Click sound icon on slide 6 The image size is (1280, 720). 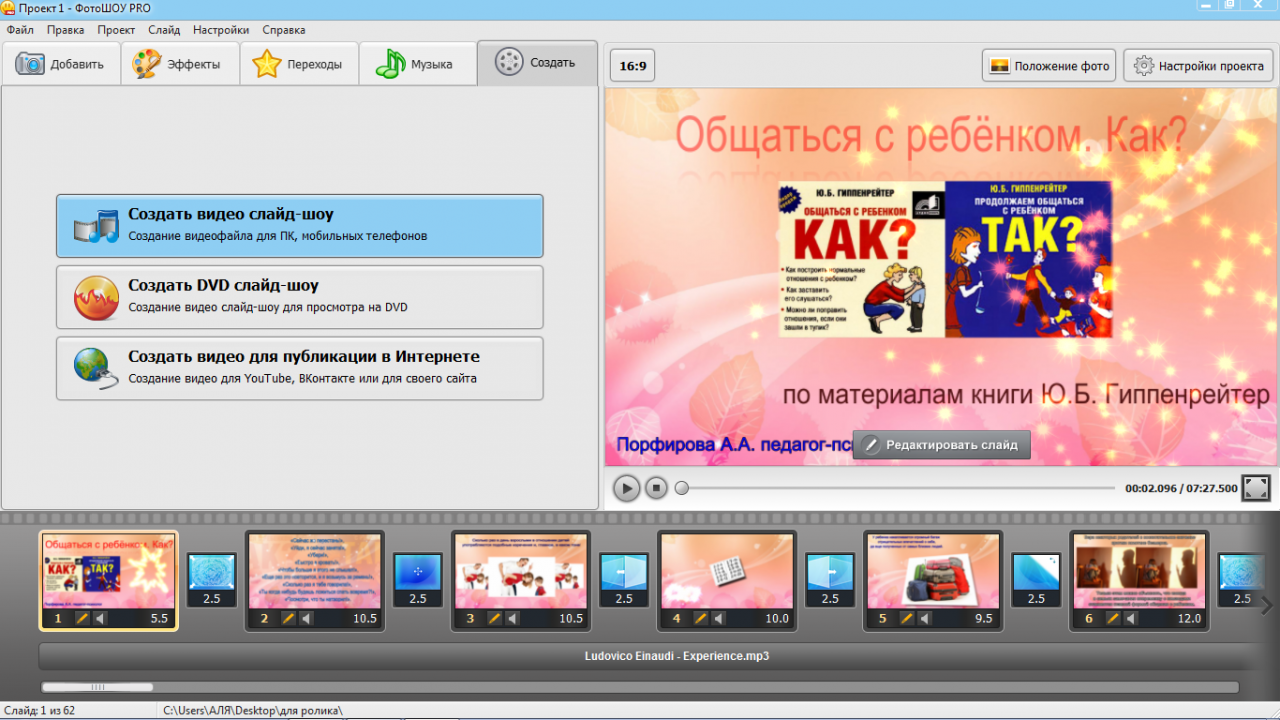(1130, 619)
